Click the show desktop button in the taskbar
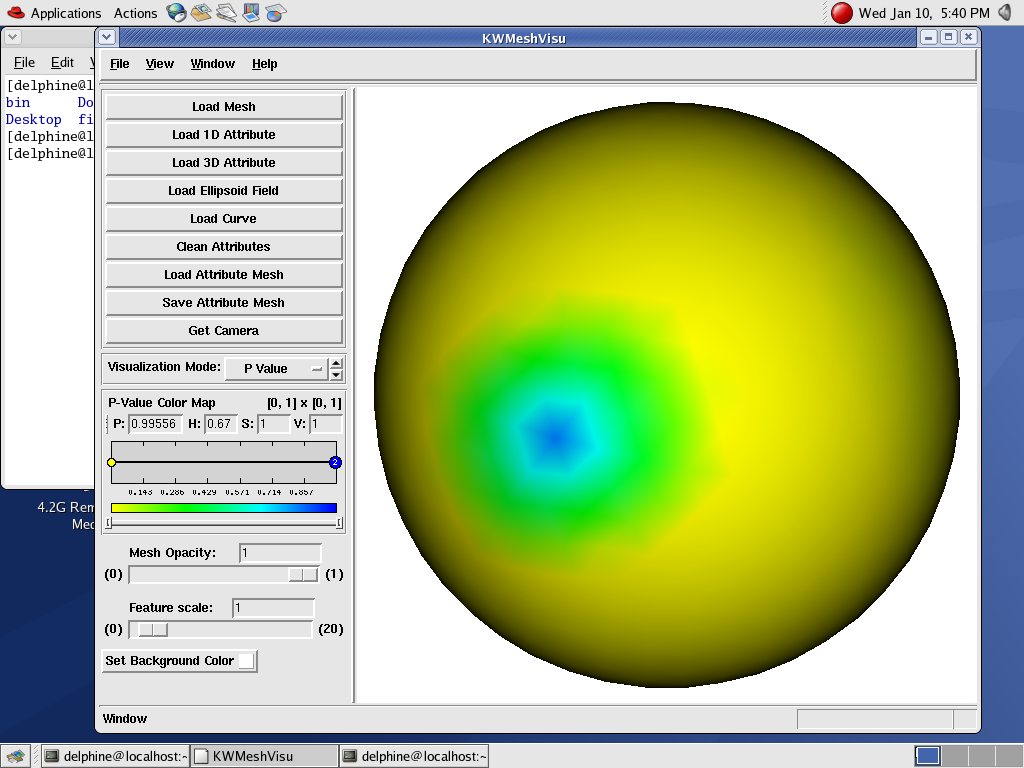The image size is (1024, 768). [15, 756]
